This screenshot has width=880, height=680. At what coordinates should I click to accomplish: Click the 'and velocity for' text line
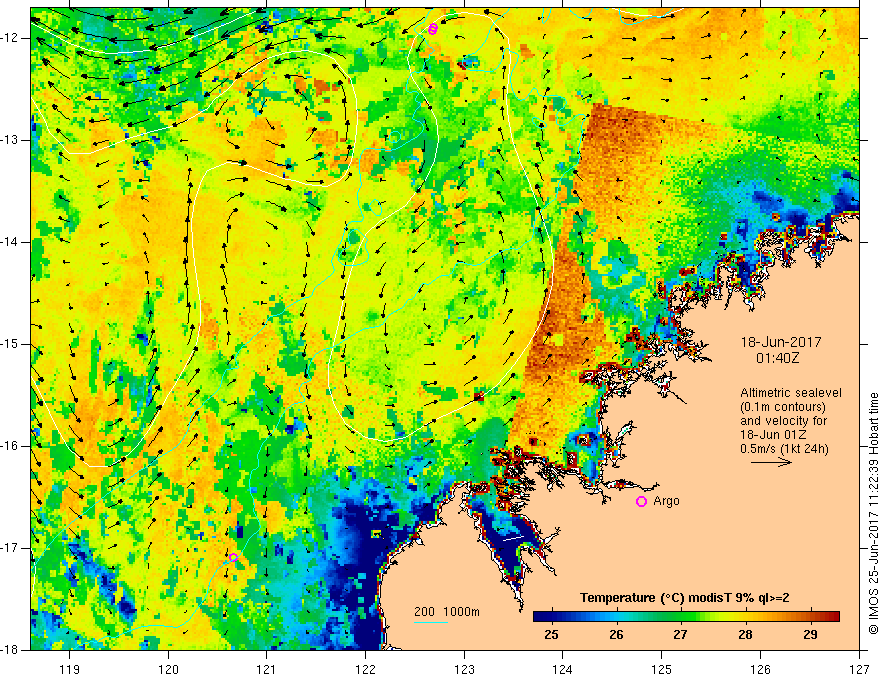click(x=783, y=421)
